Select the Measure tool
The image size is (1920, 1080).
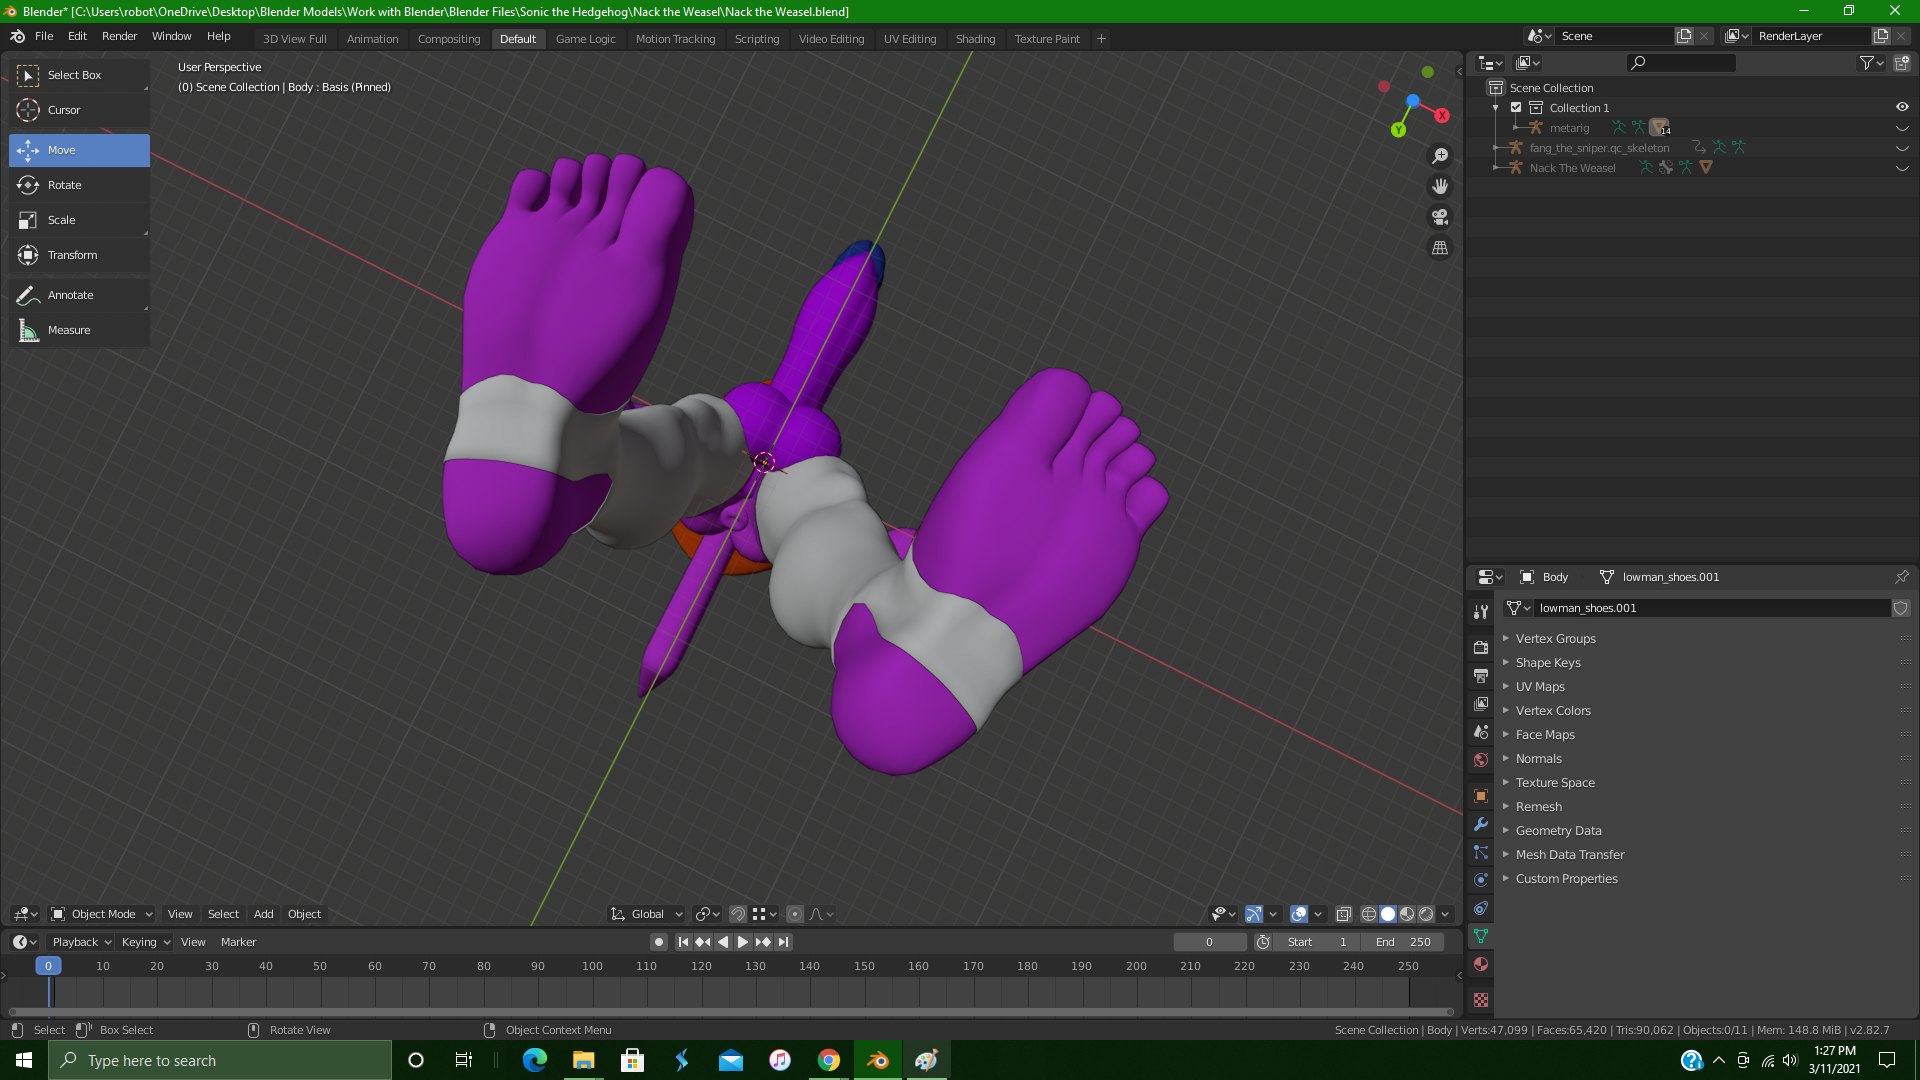[79, 330]
